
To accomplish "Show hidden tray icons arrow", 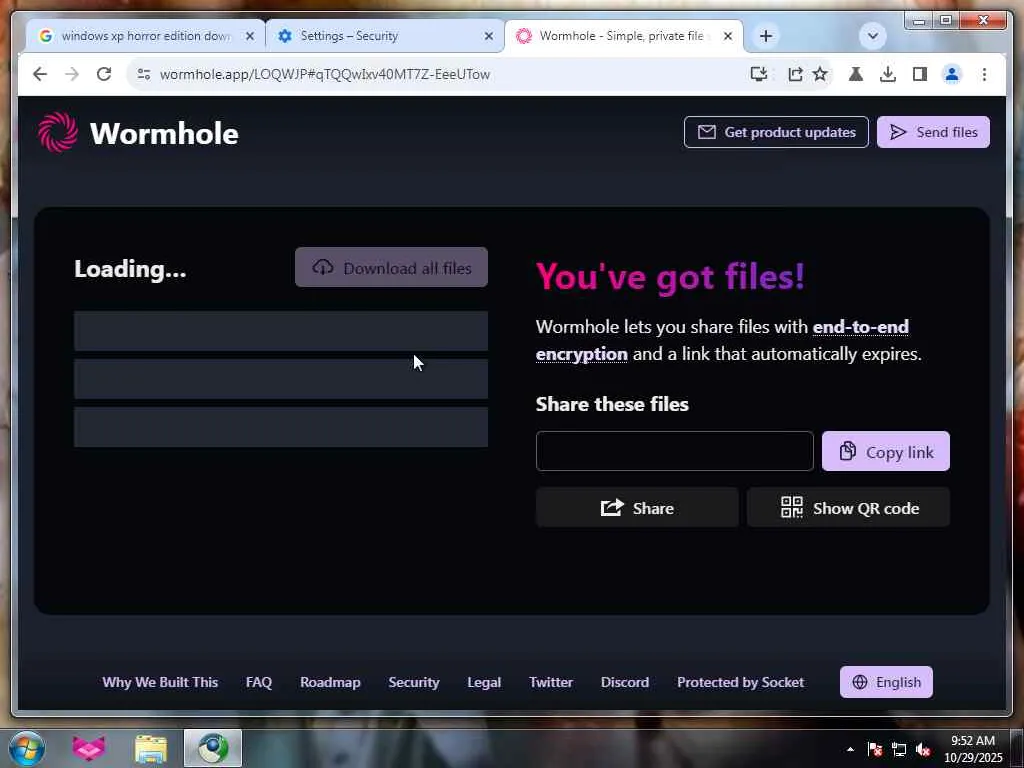I will coord(850,749).
